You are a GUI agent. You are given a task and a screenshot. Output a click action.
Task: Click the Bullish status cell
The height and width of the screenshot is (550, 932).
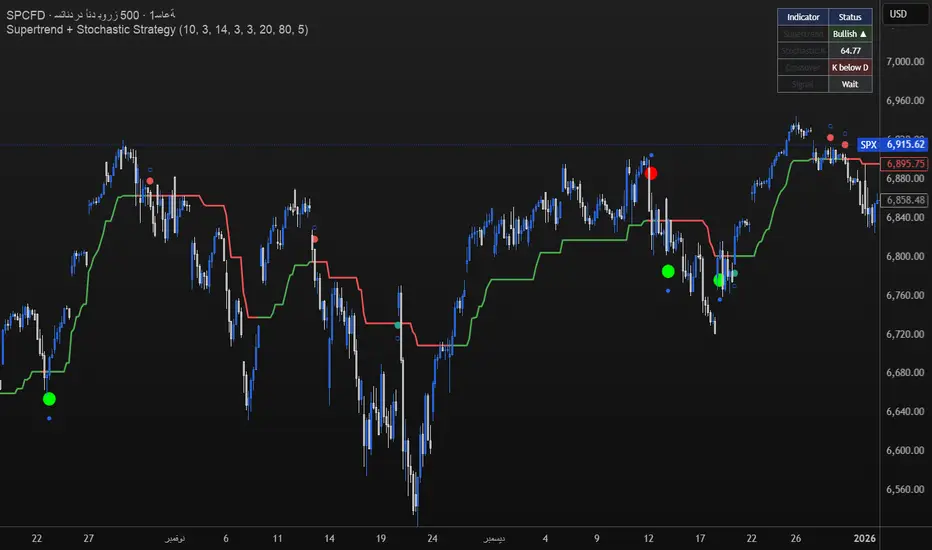[x=850, y=34]
